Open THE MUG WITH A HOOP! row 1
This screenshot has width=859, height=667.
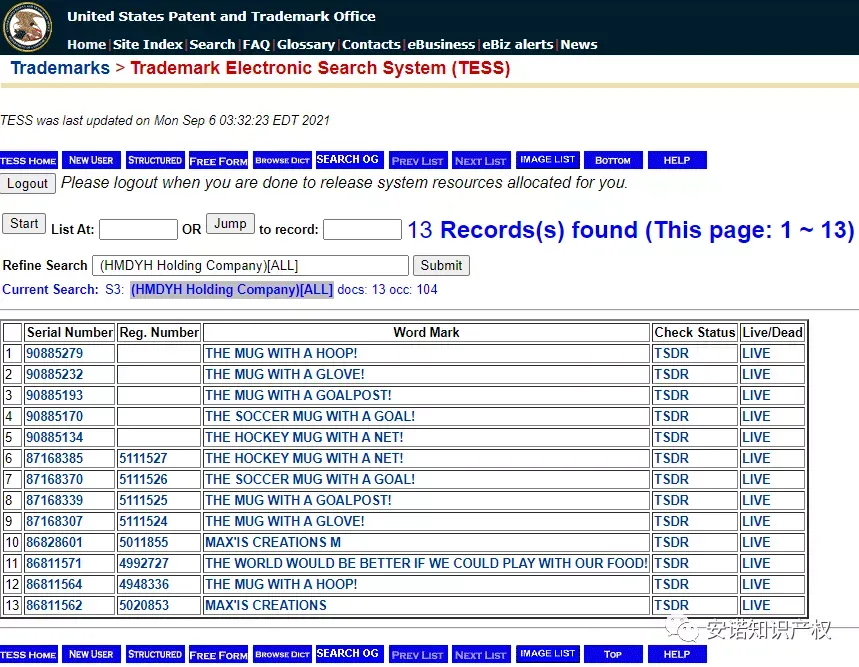pyautogui.click(x=281, y=353)
